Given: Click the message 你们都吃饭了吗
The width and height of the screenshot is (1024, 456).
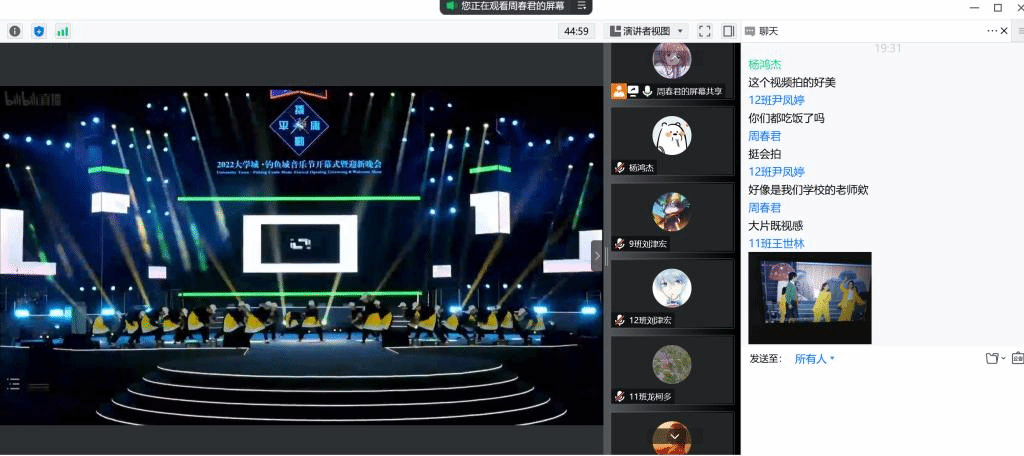Looking at the screenshot, I should (x=786, y=118).
